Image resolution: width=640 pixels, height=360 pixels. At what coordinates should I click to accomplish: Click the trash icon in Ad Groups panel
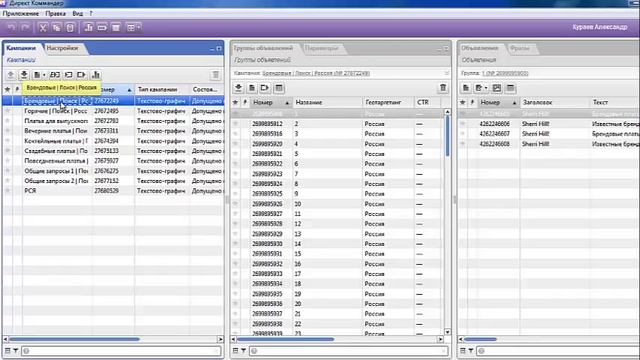click(443, 88)
